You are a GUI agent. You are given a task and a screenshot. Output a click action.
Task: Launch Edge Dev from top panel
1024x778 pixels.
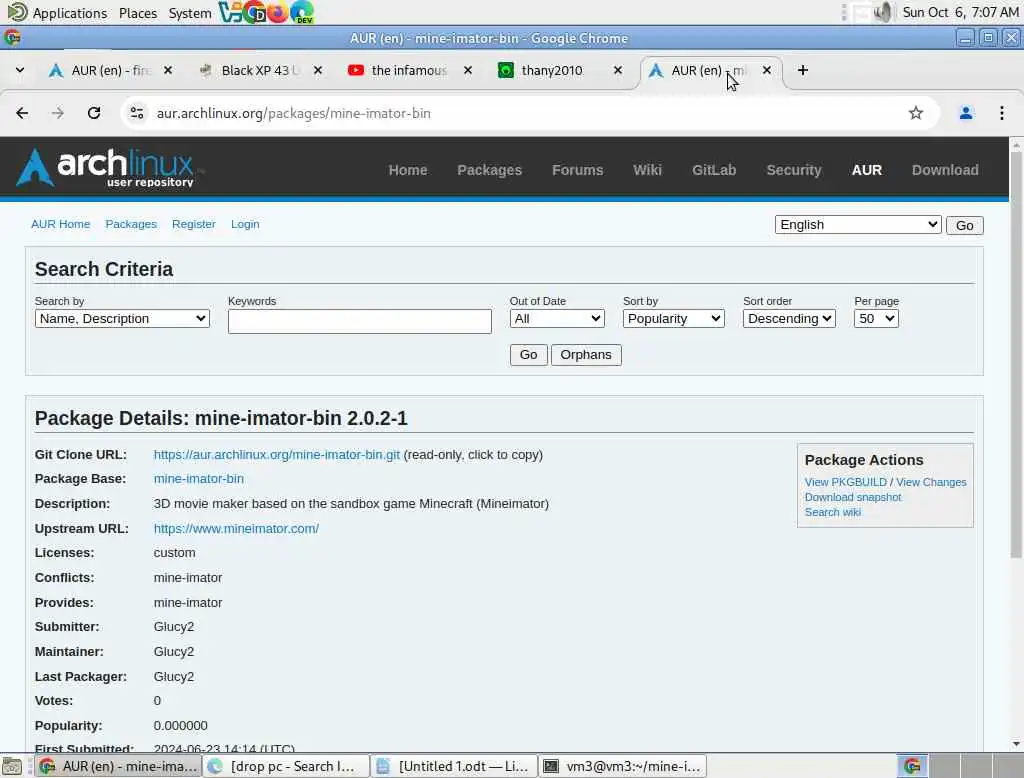pyautogui.click(x=302, y=12)
